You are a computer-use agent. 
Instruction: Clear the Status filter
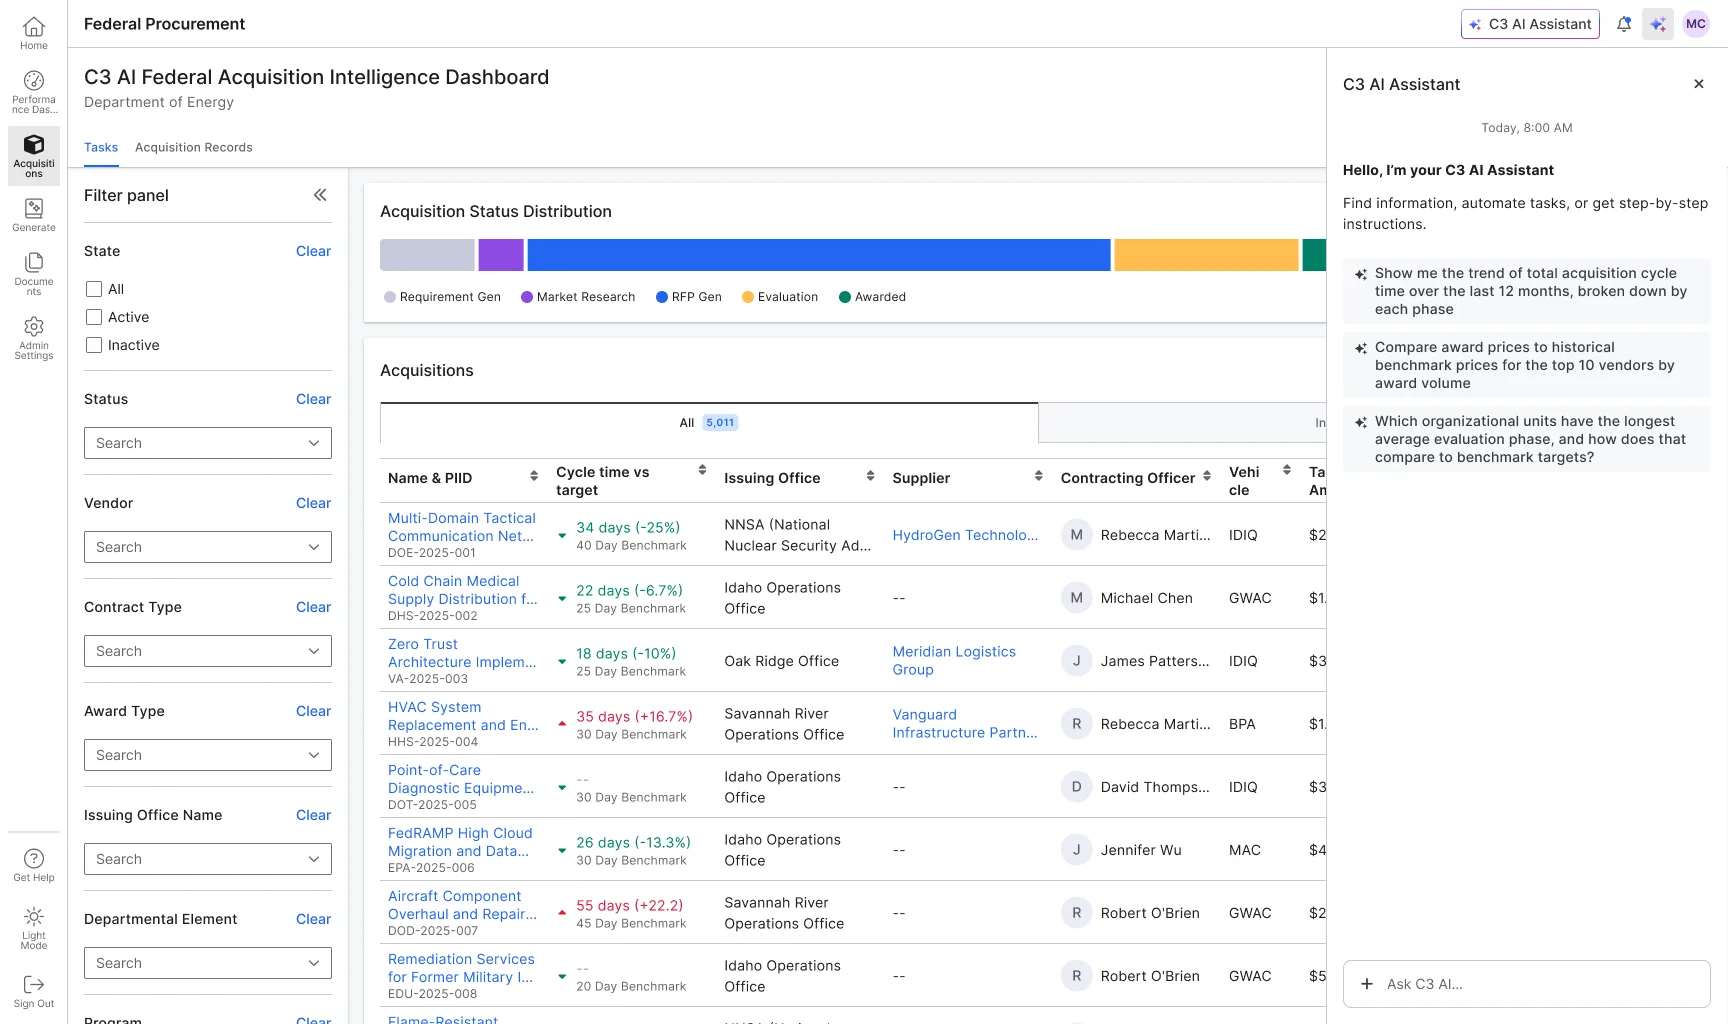pos(313,399)
